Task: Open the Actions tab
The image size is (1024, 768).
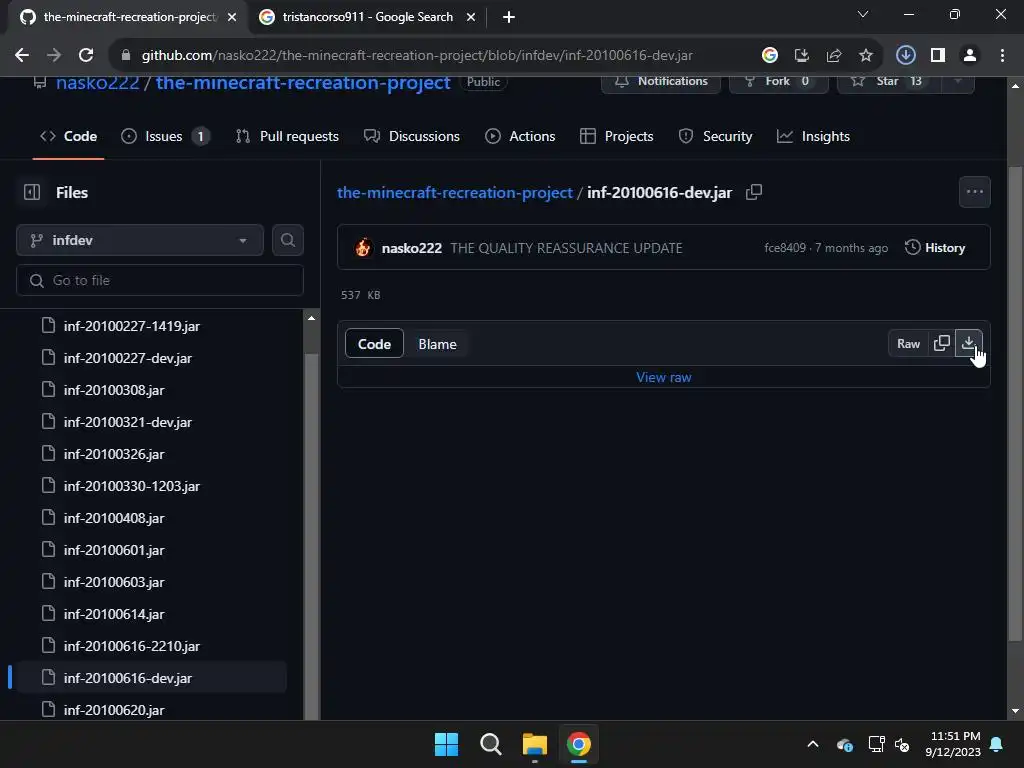Action: pyautogui.click(x=520, y=136)
